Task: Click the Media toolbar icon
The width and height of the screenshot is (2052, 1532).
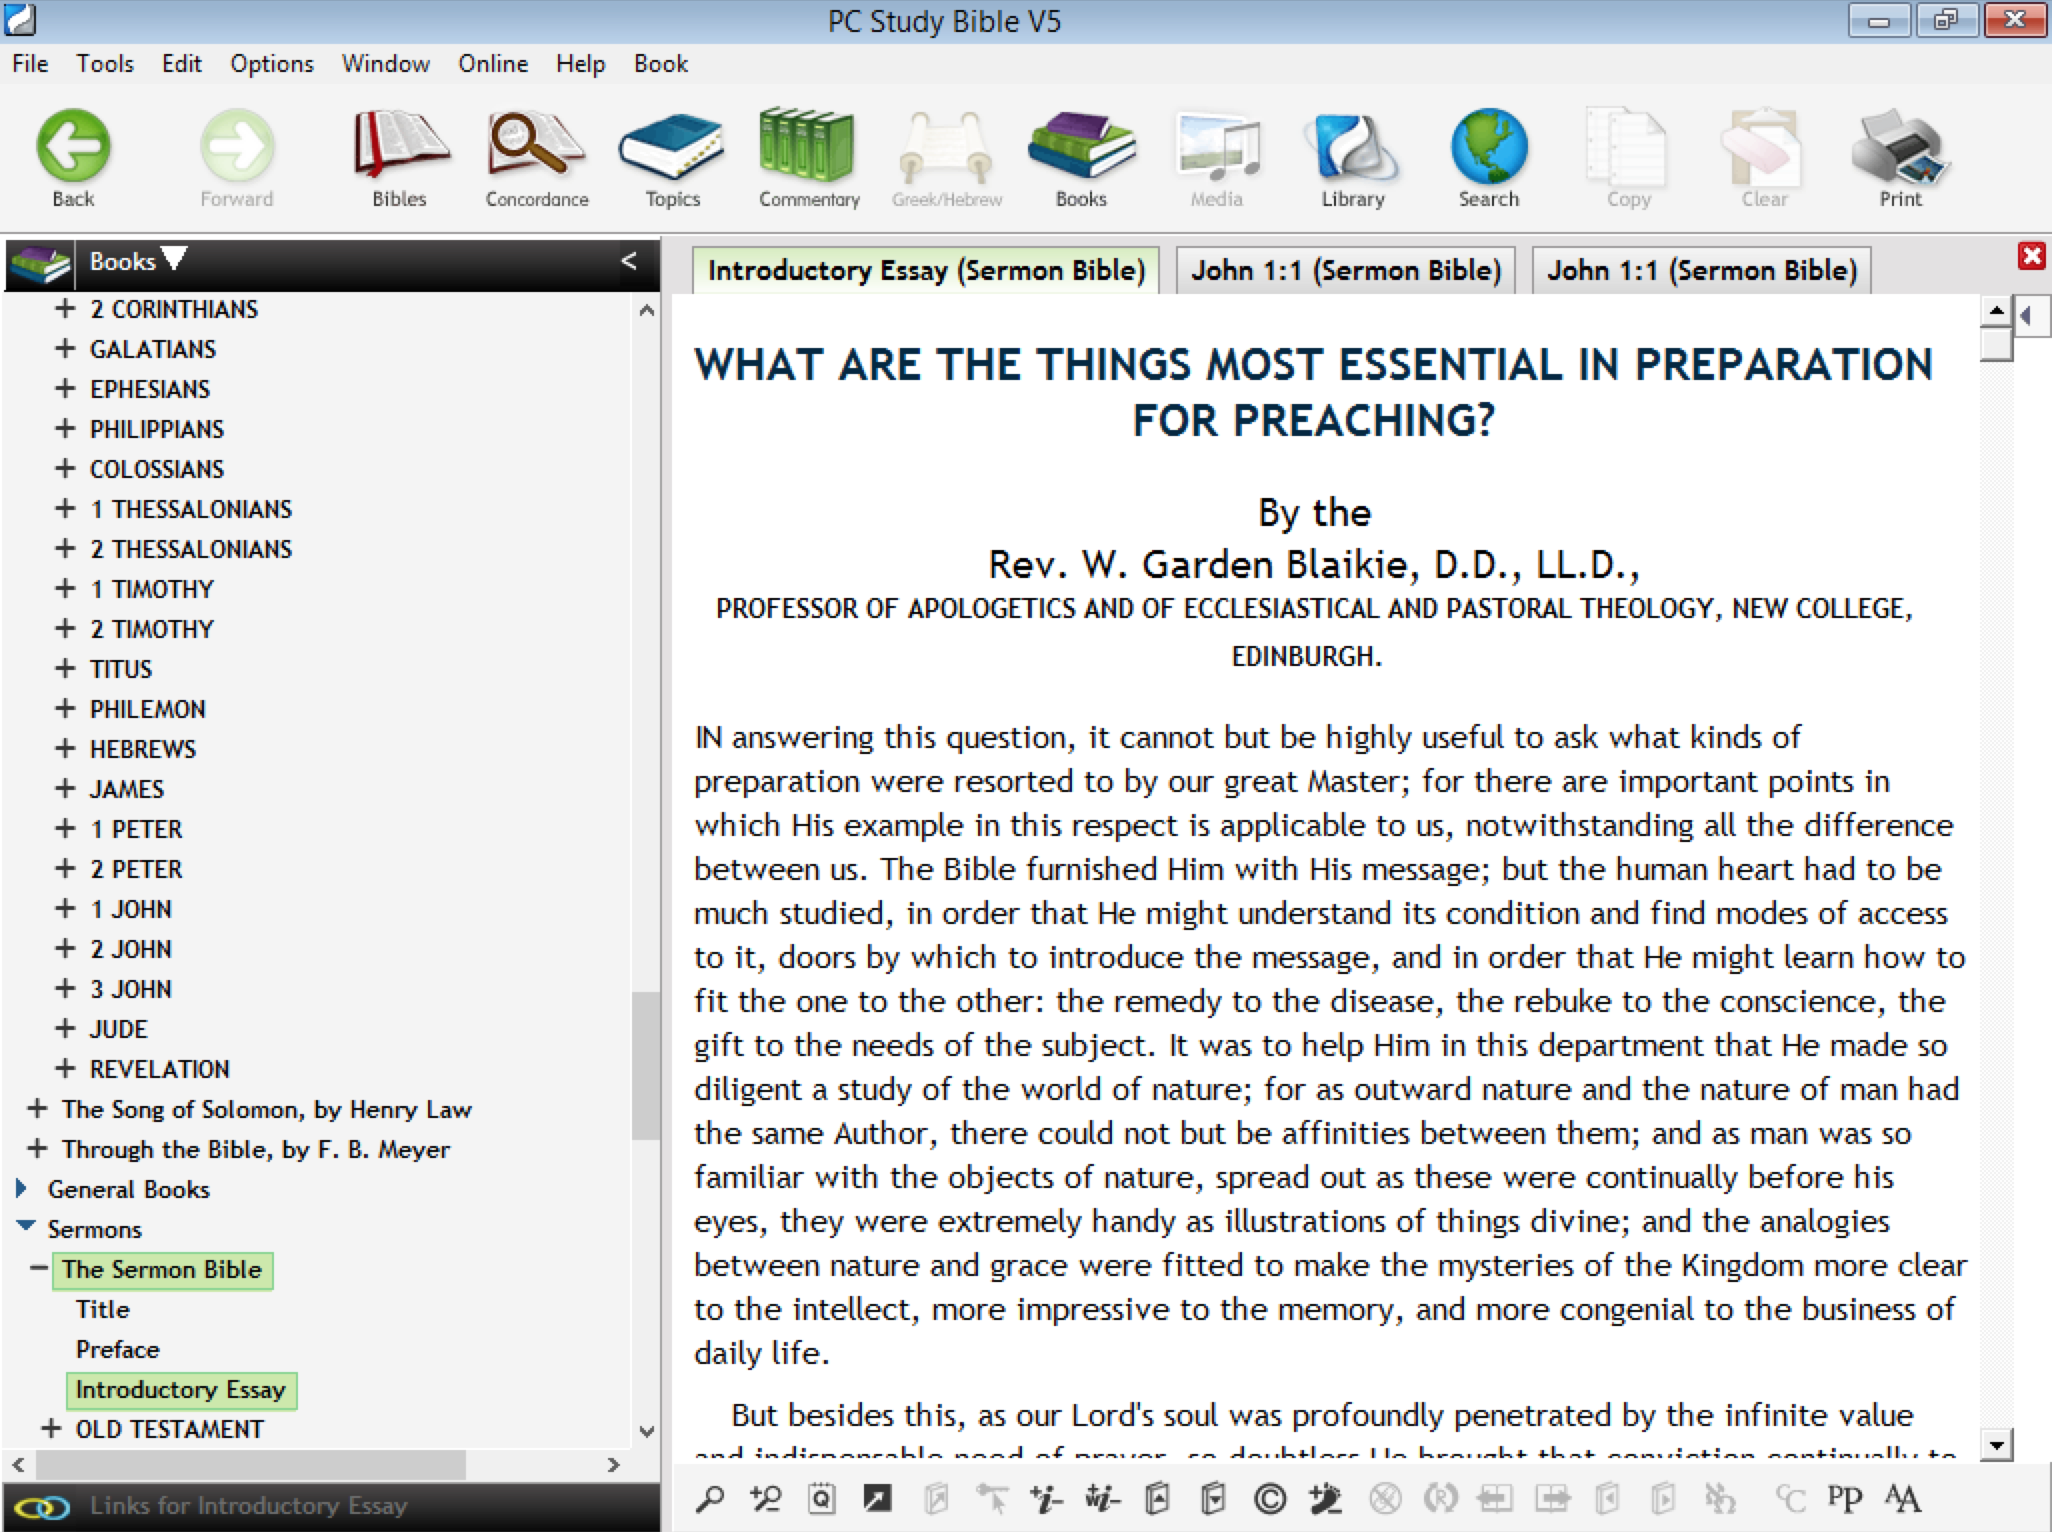Action: coord(1216,158)
